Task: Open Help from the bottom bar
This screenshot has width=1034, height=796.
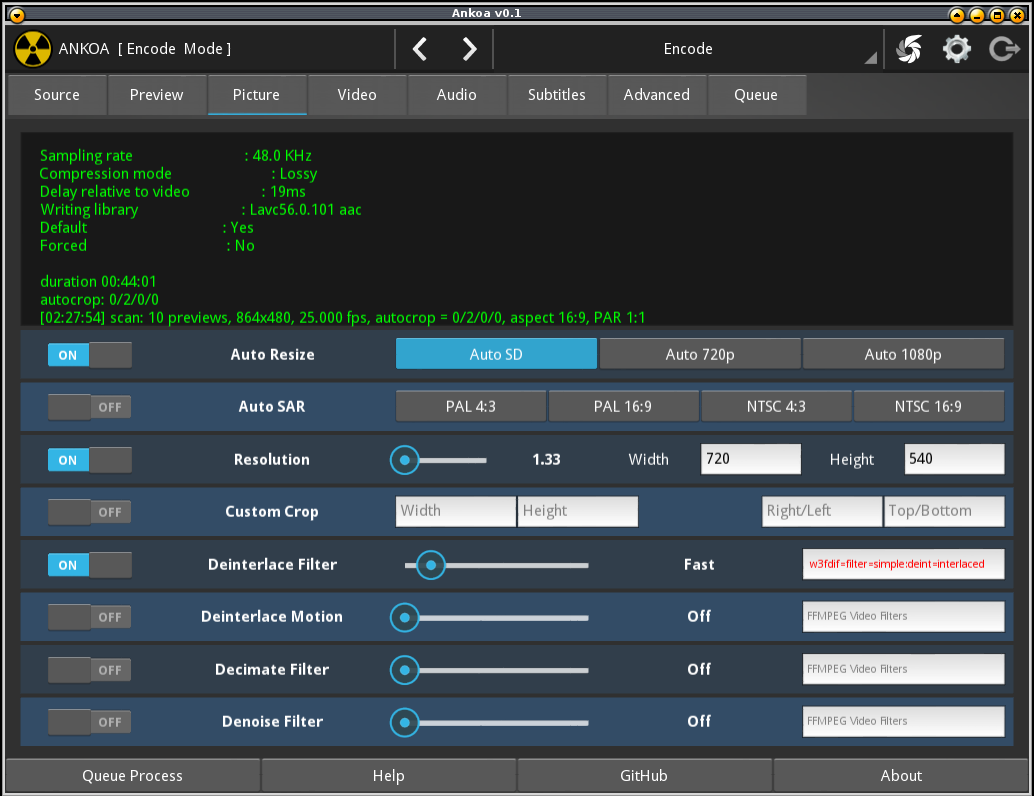Action: click(x=388, y=776)
